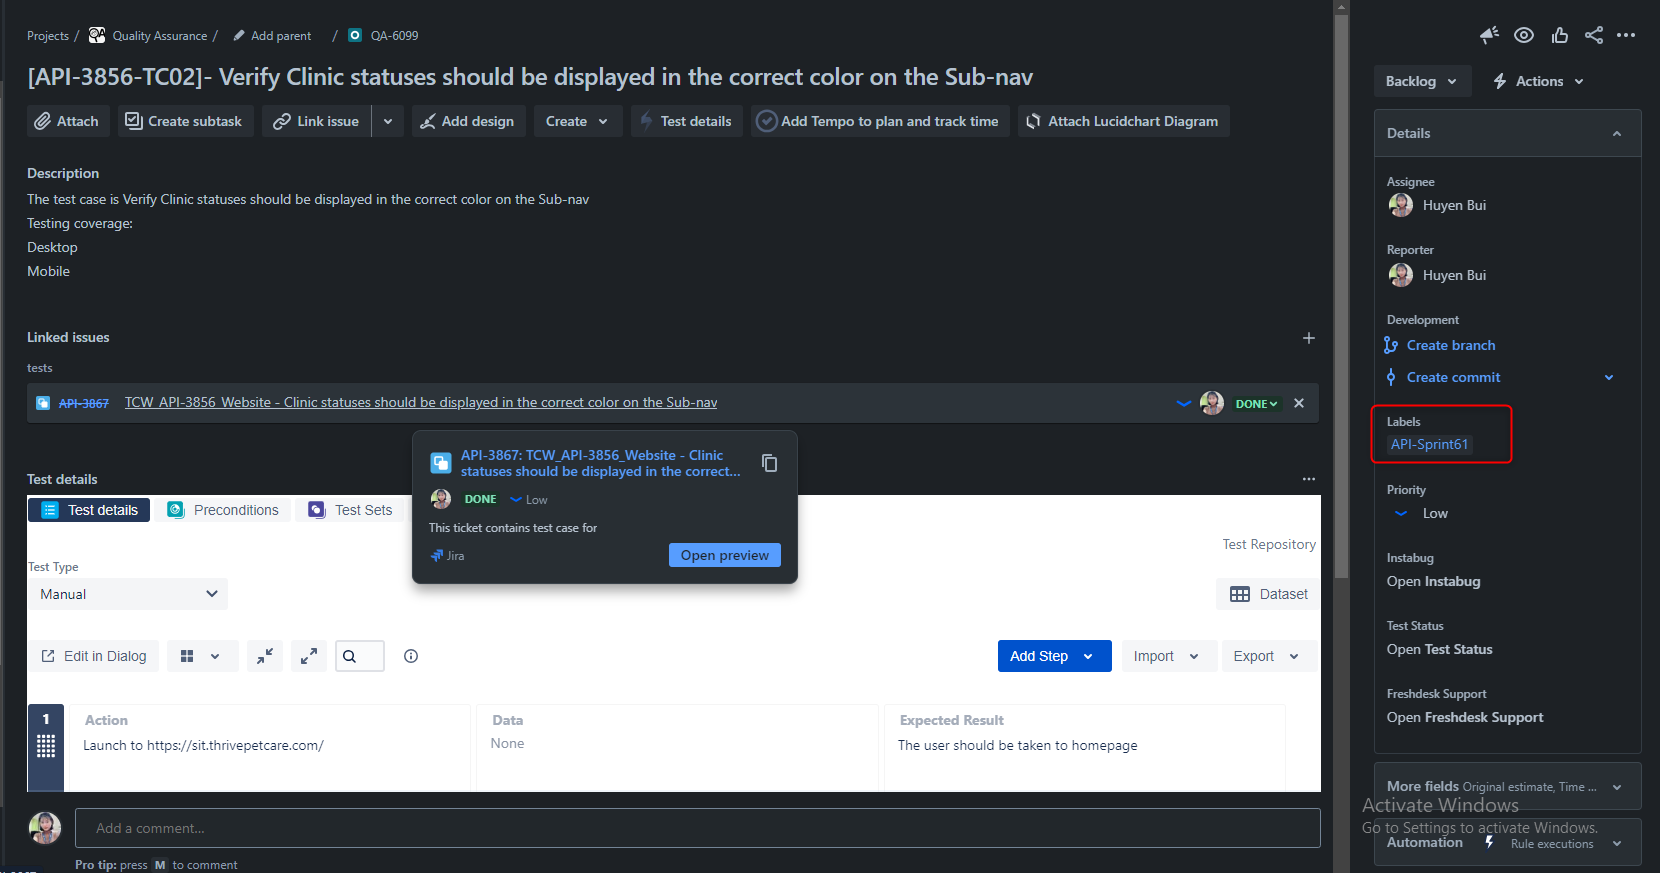Click the Open preview button

pyautogui.click(x=724, y=555)
